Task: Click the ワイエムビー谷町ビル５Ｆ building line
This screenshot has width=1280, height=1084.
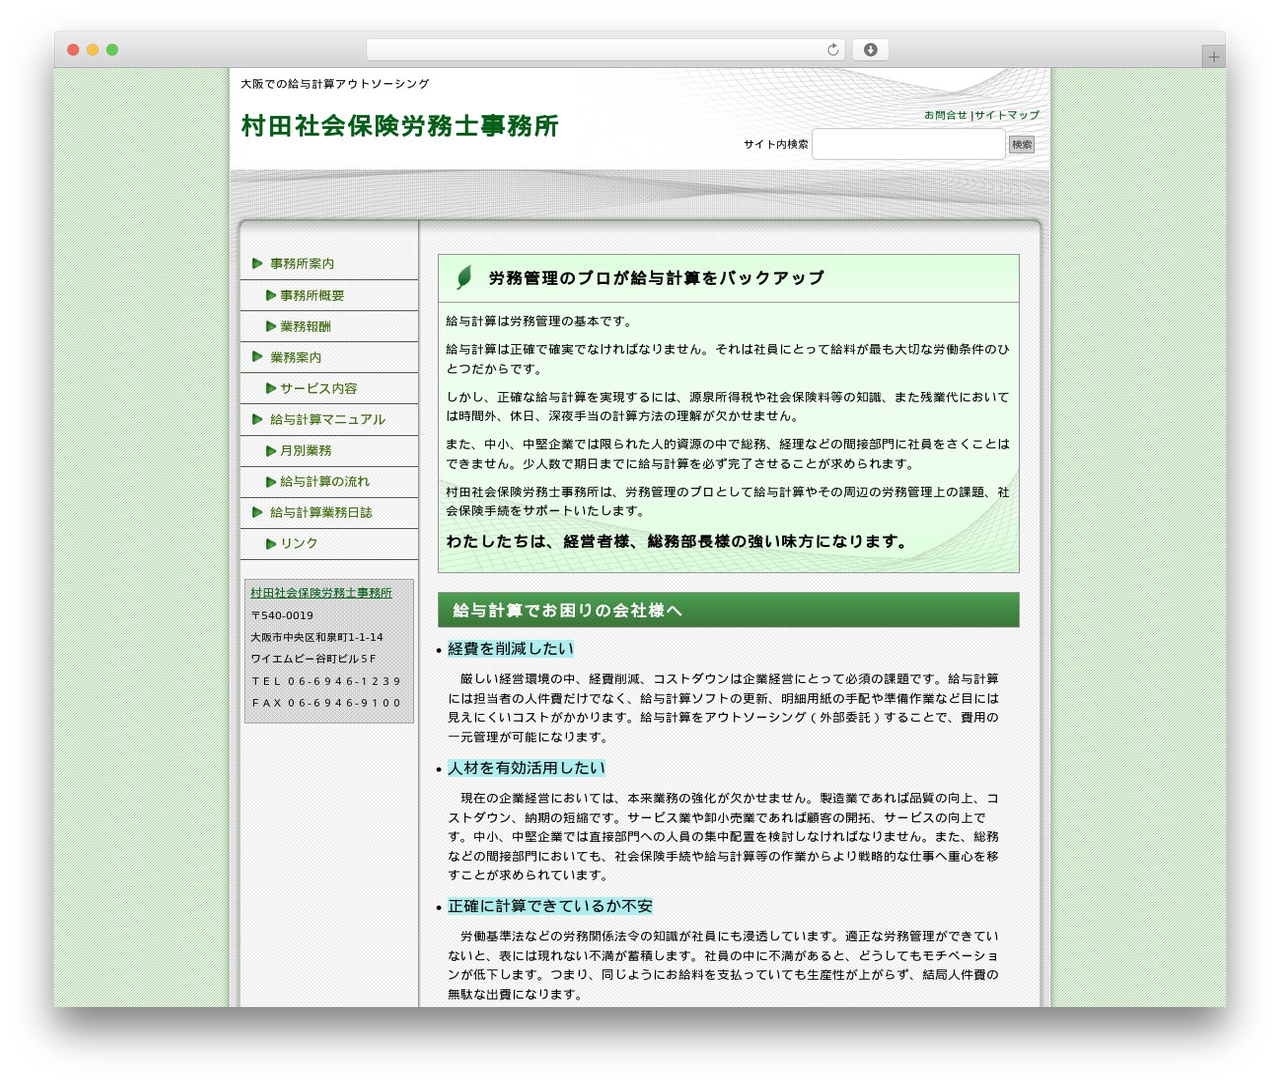Action: pyautogui.click(x=313, y=659)
